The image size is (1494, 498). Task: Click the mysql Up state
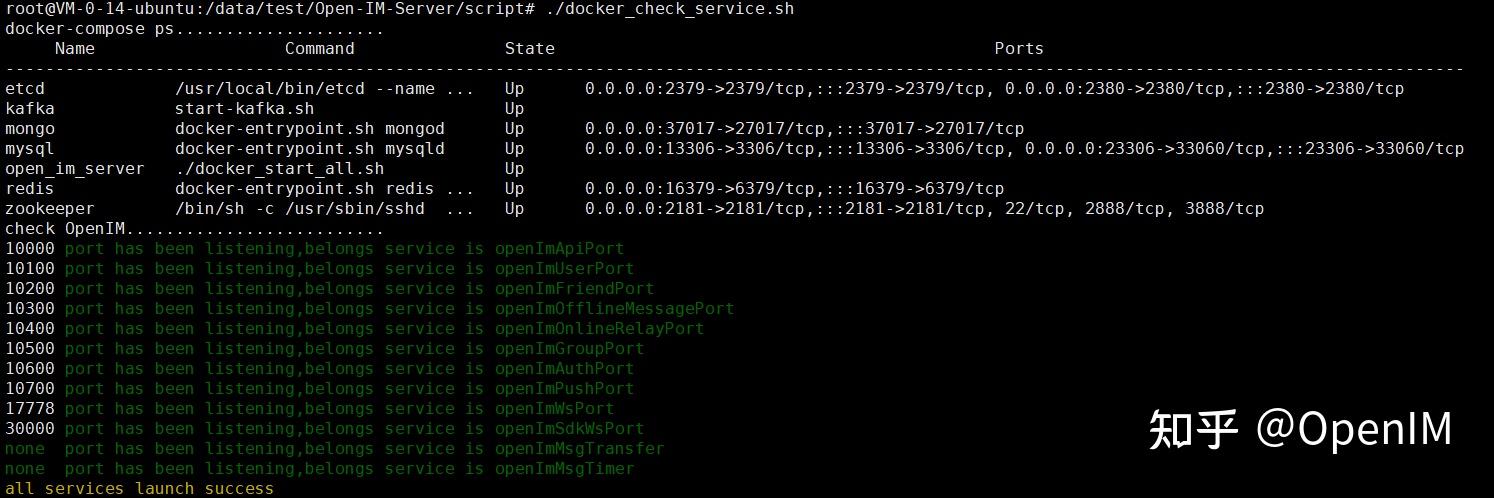tap(514, 149)
